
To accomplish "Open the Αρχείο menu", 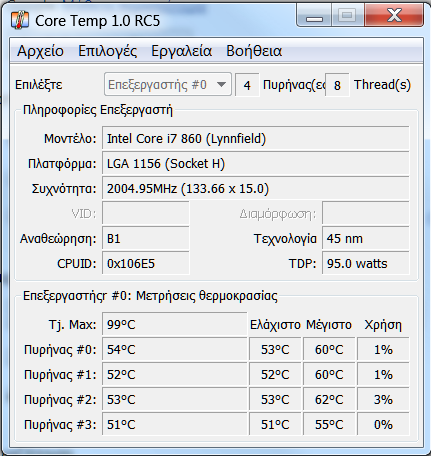I will pyautogui.click(x=40, y=51).
